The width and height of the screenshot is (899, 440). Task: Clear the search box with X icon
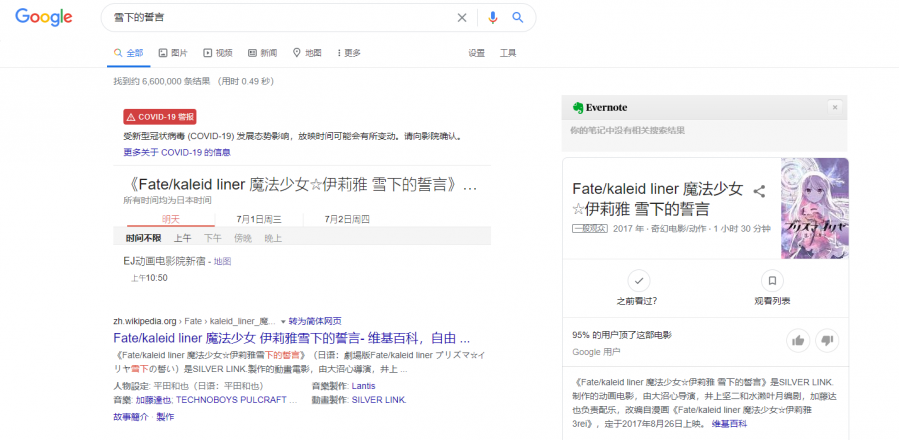462,18
